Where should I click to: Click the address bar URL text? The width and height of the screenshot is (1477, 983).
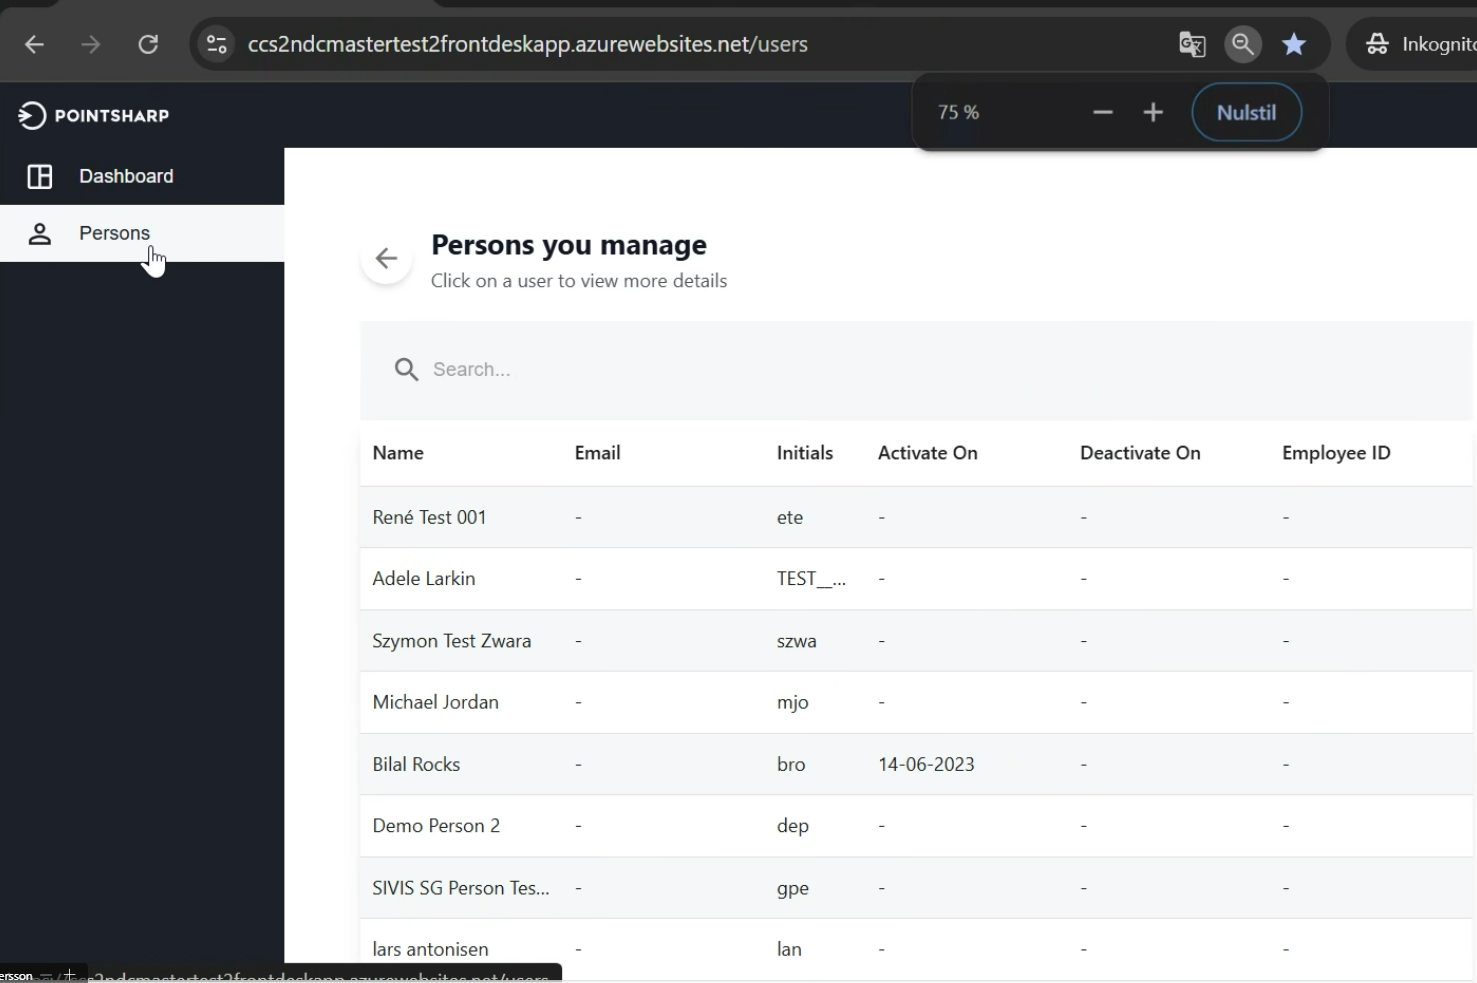coord(527,44)
